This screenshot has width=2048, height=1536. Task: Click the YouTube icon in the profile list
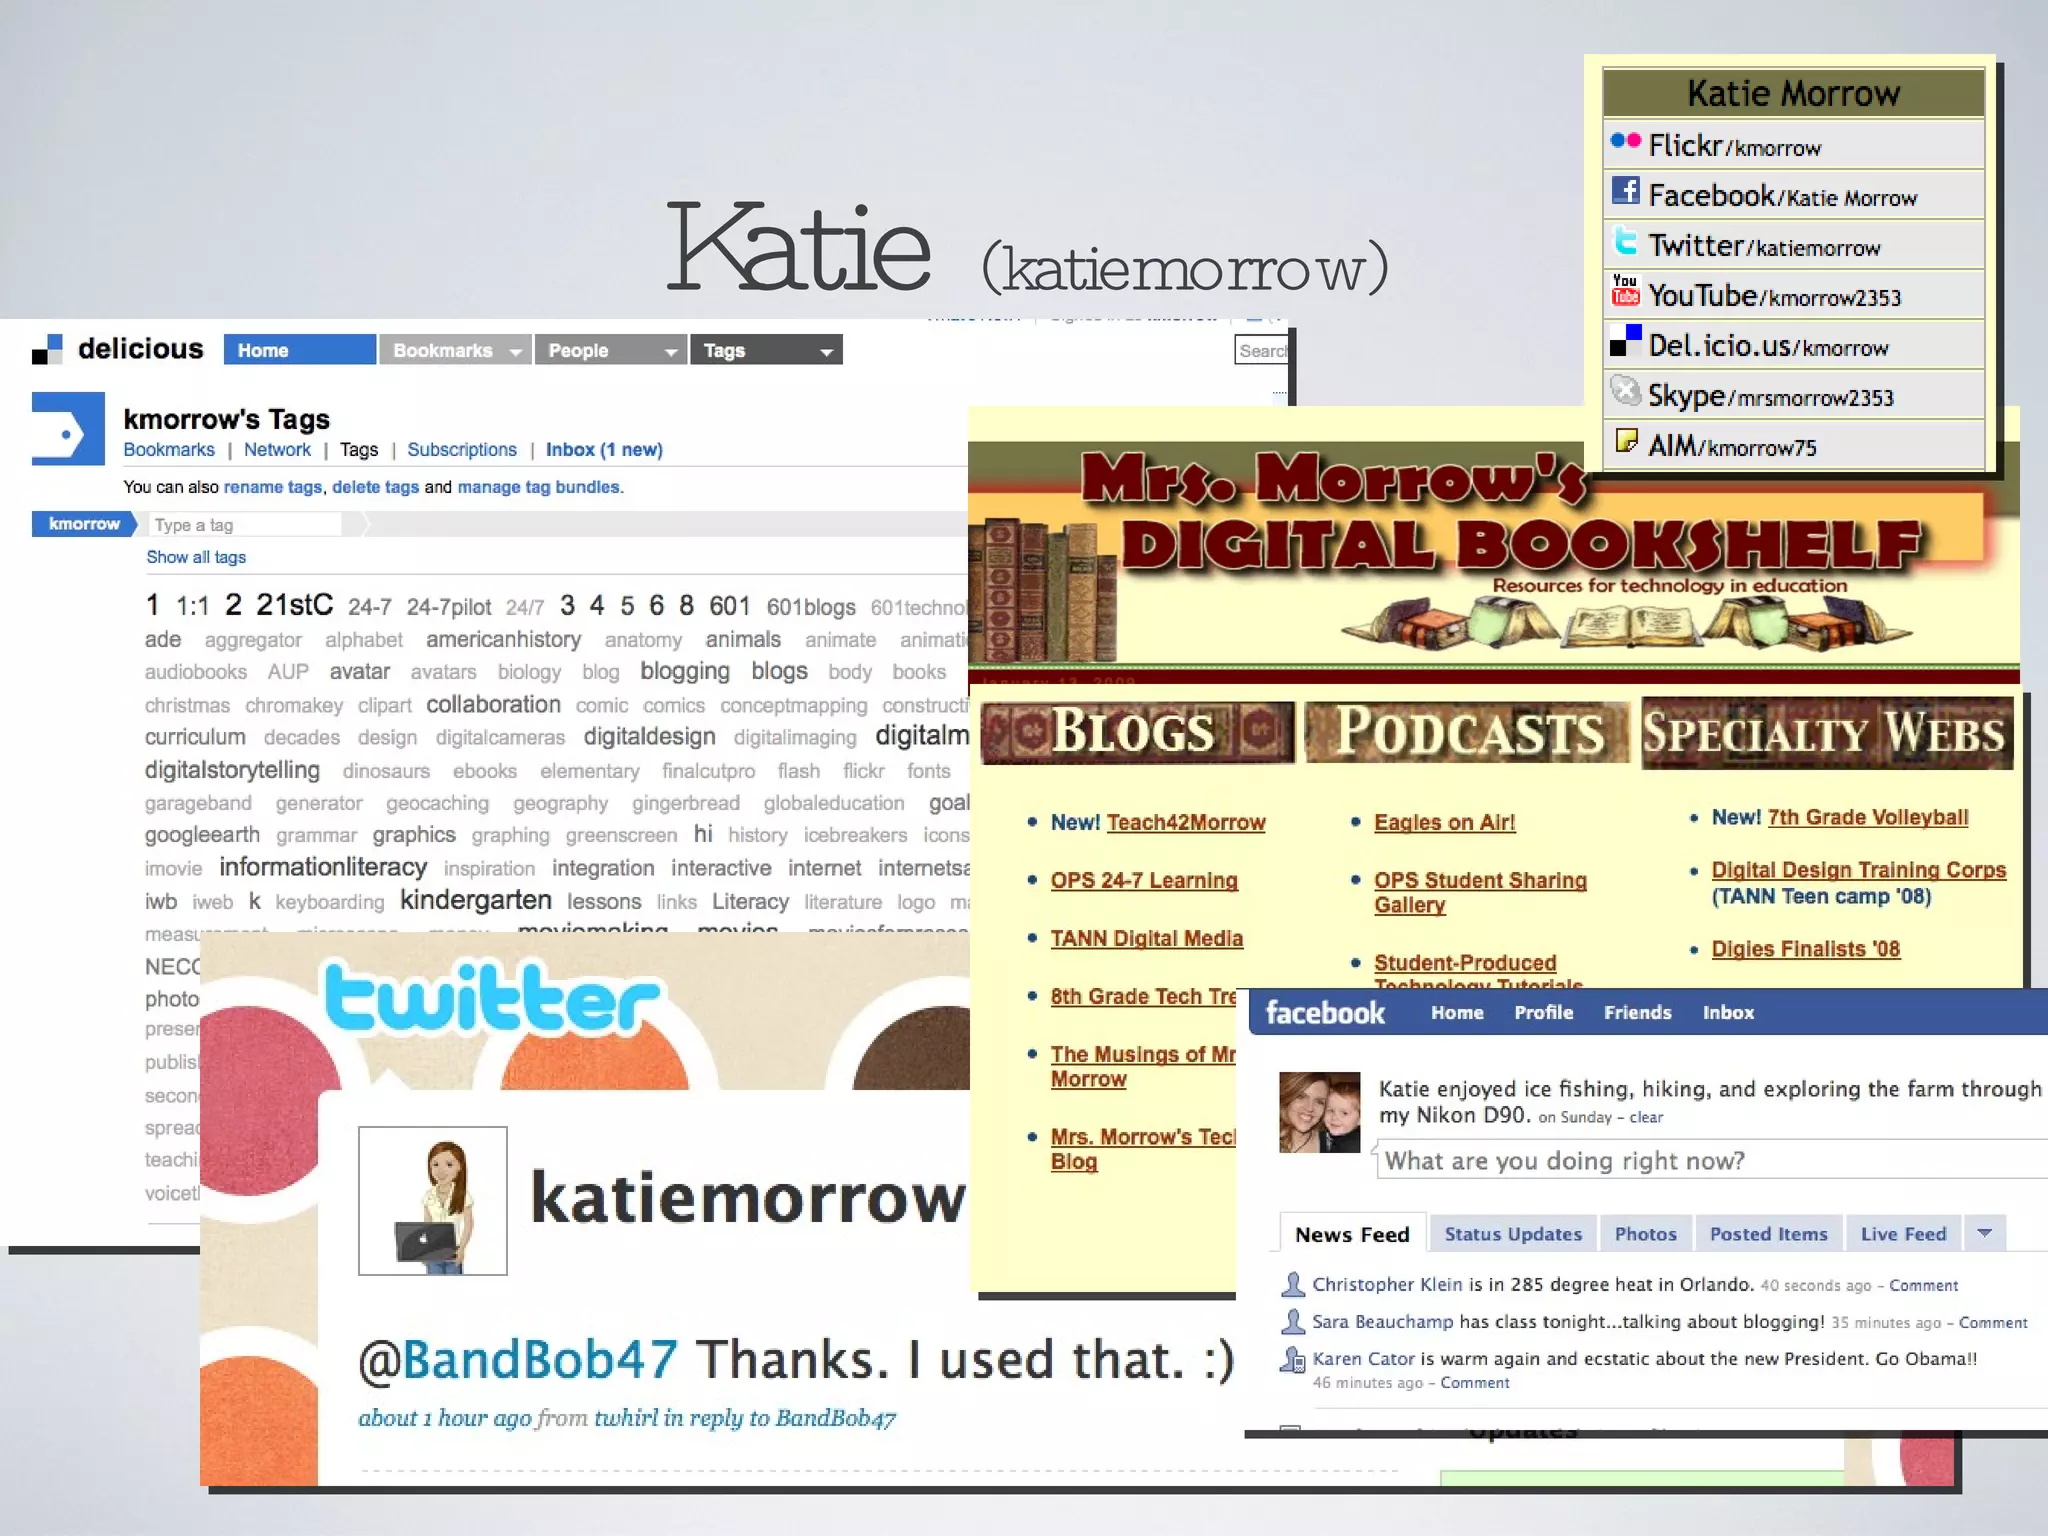pos(1625,290)
